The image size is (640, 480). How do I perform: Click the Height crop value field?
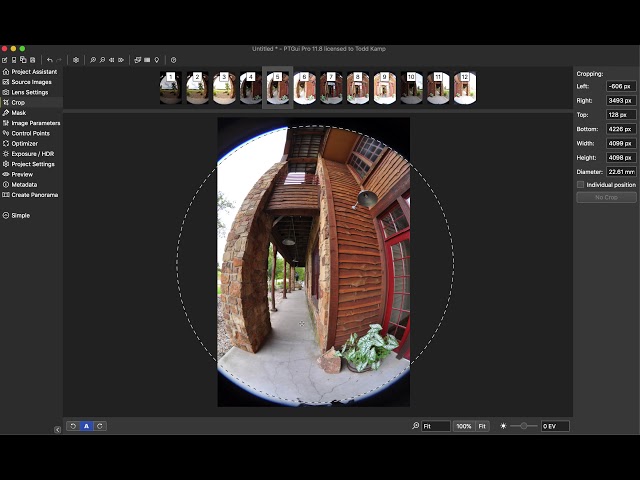(621, 158)
